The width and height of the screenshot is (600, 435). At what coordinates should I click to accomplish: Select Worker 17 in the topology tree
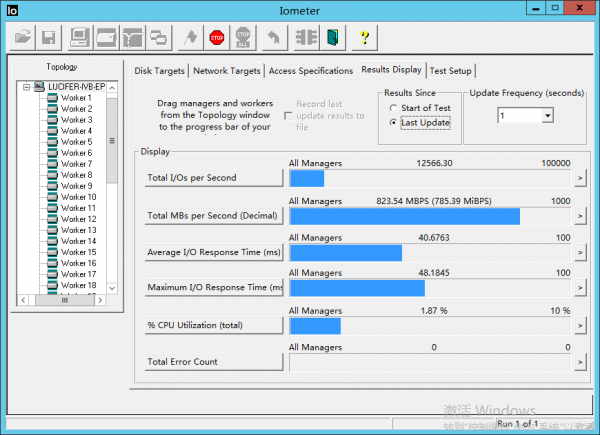click(x=78, y=275)
